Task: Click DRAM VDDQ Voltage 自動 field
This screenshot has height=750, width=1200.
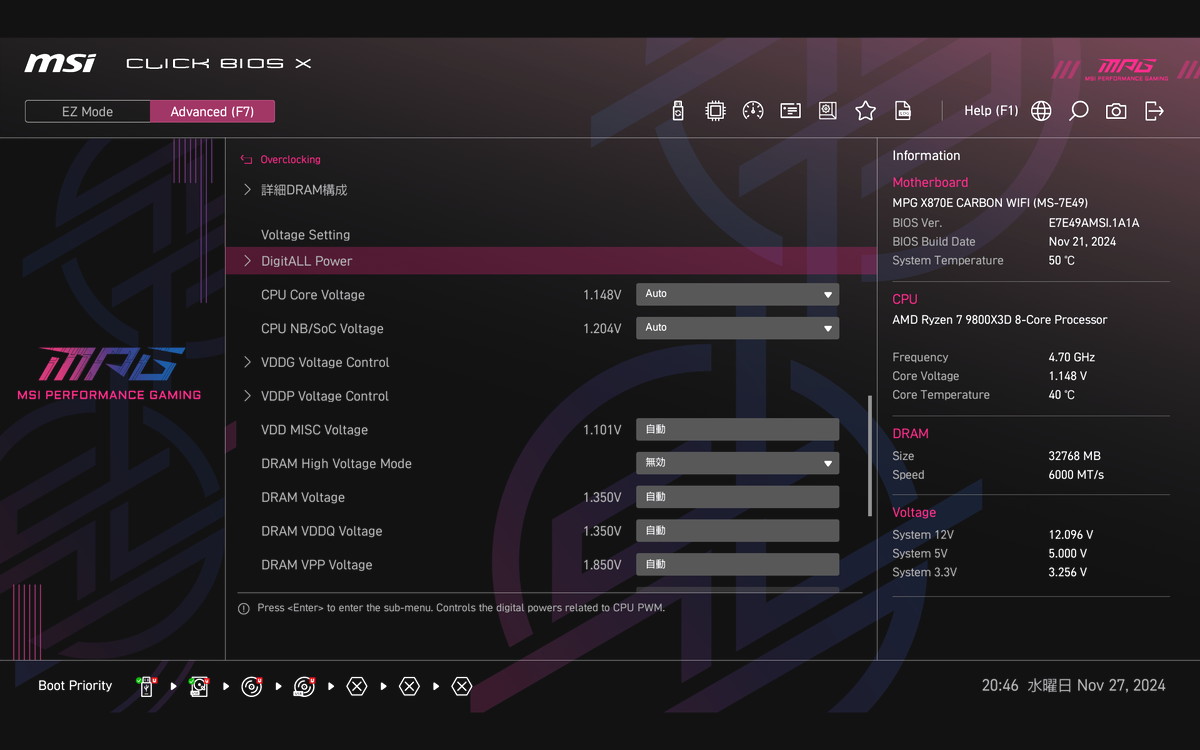Action: pos(738,531)
